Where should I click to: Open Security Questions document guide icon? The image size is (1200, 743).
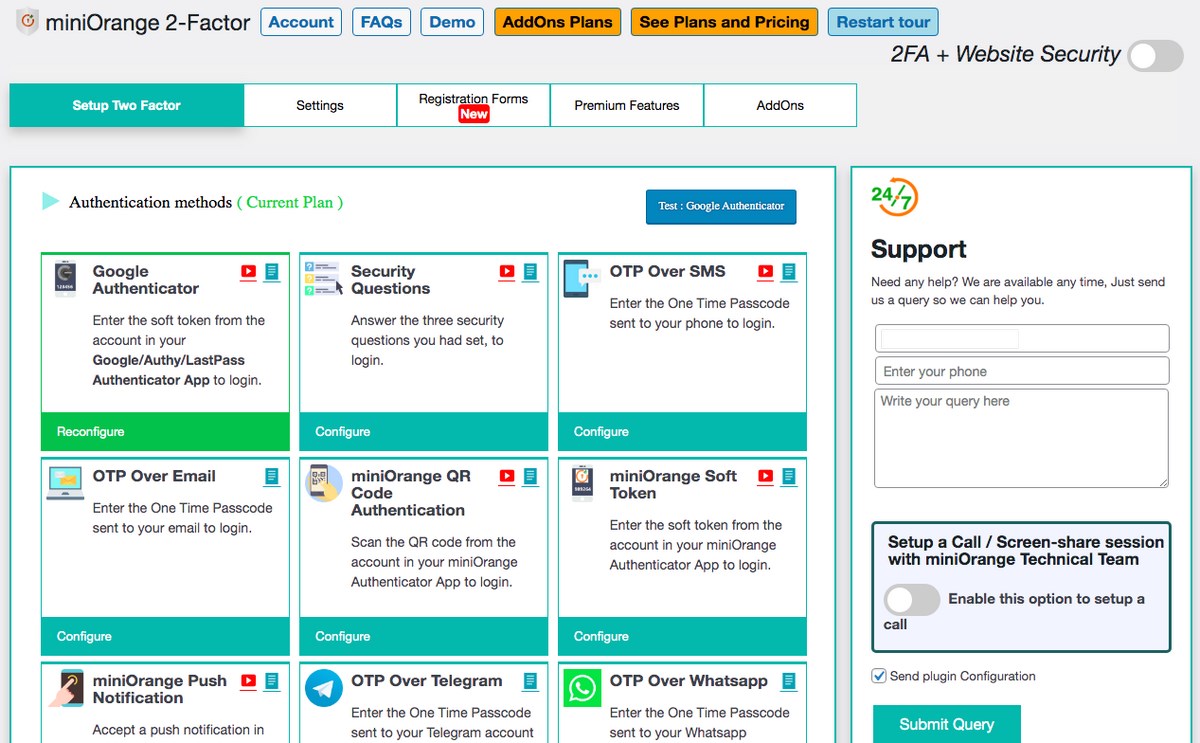[531, 272]
